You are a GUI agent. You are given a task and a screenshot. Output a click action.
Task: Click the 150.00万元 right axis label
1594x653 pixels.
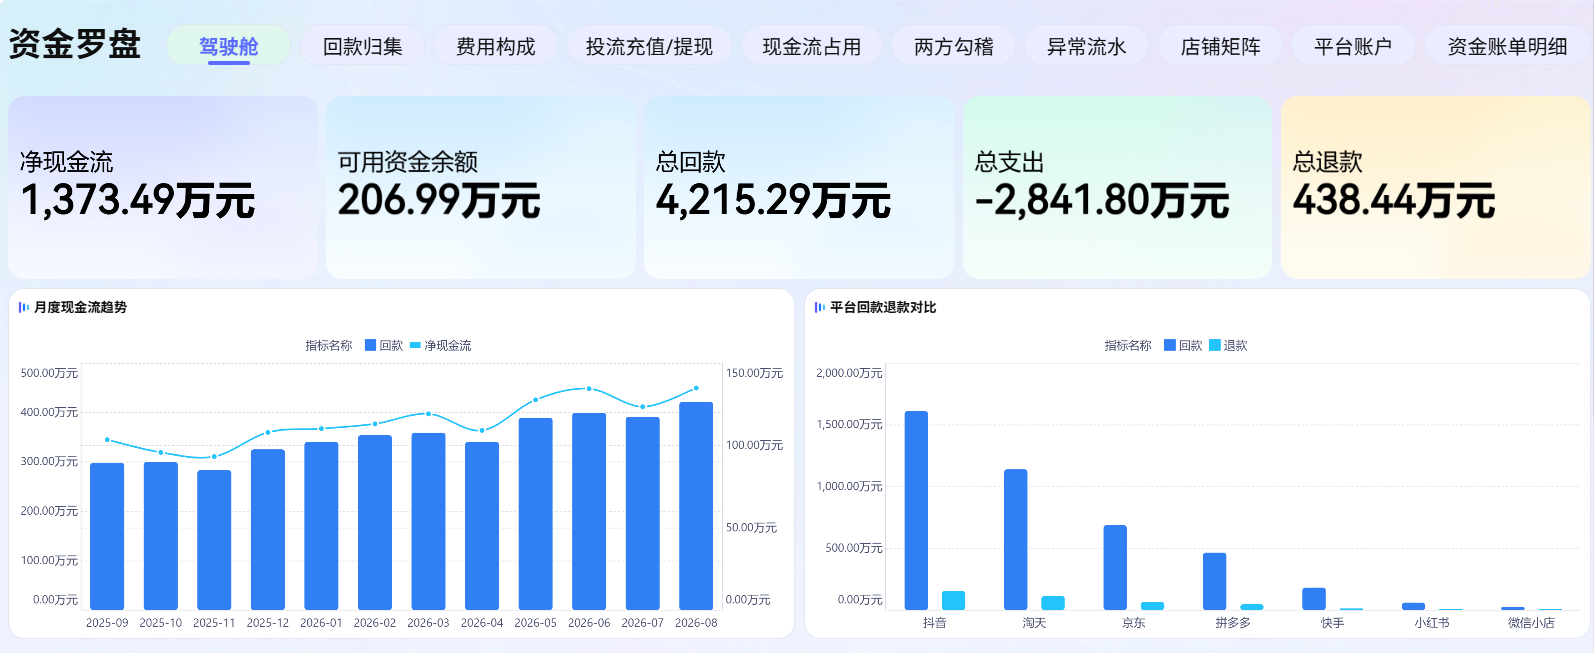pos(754,373)
